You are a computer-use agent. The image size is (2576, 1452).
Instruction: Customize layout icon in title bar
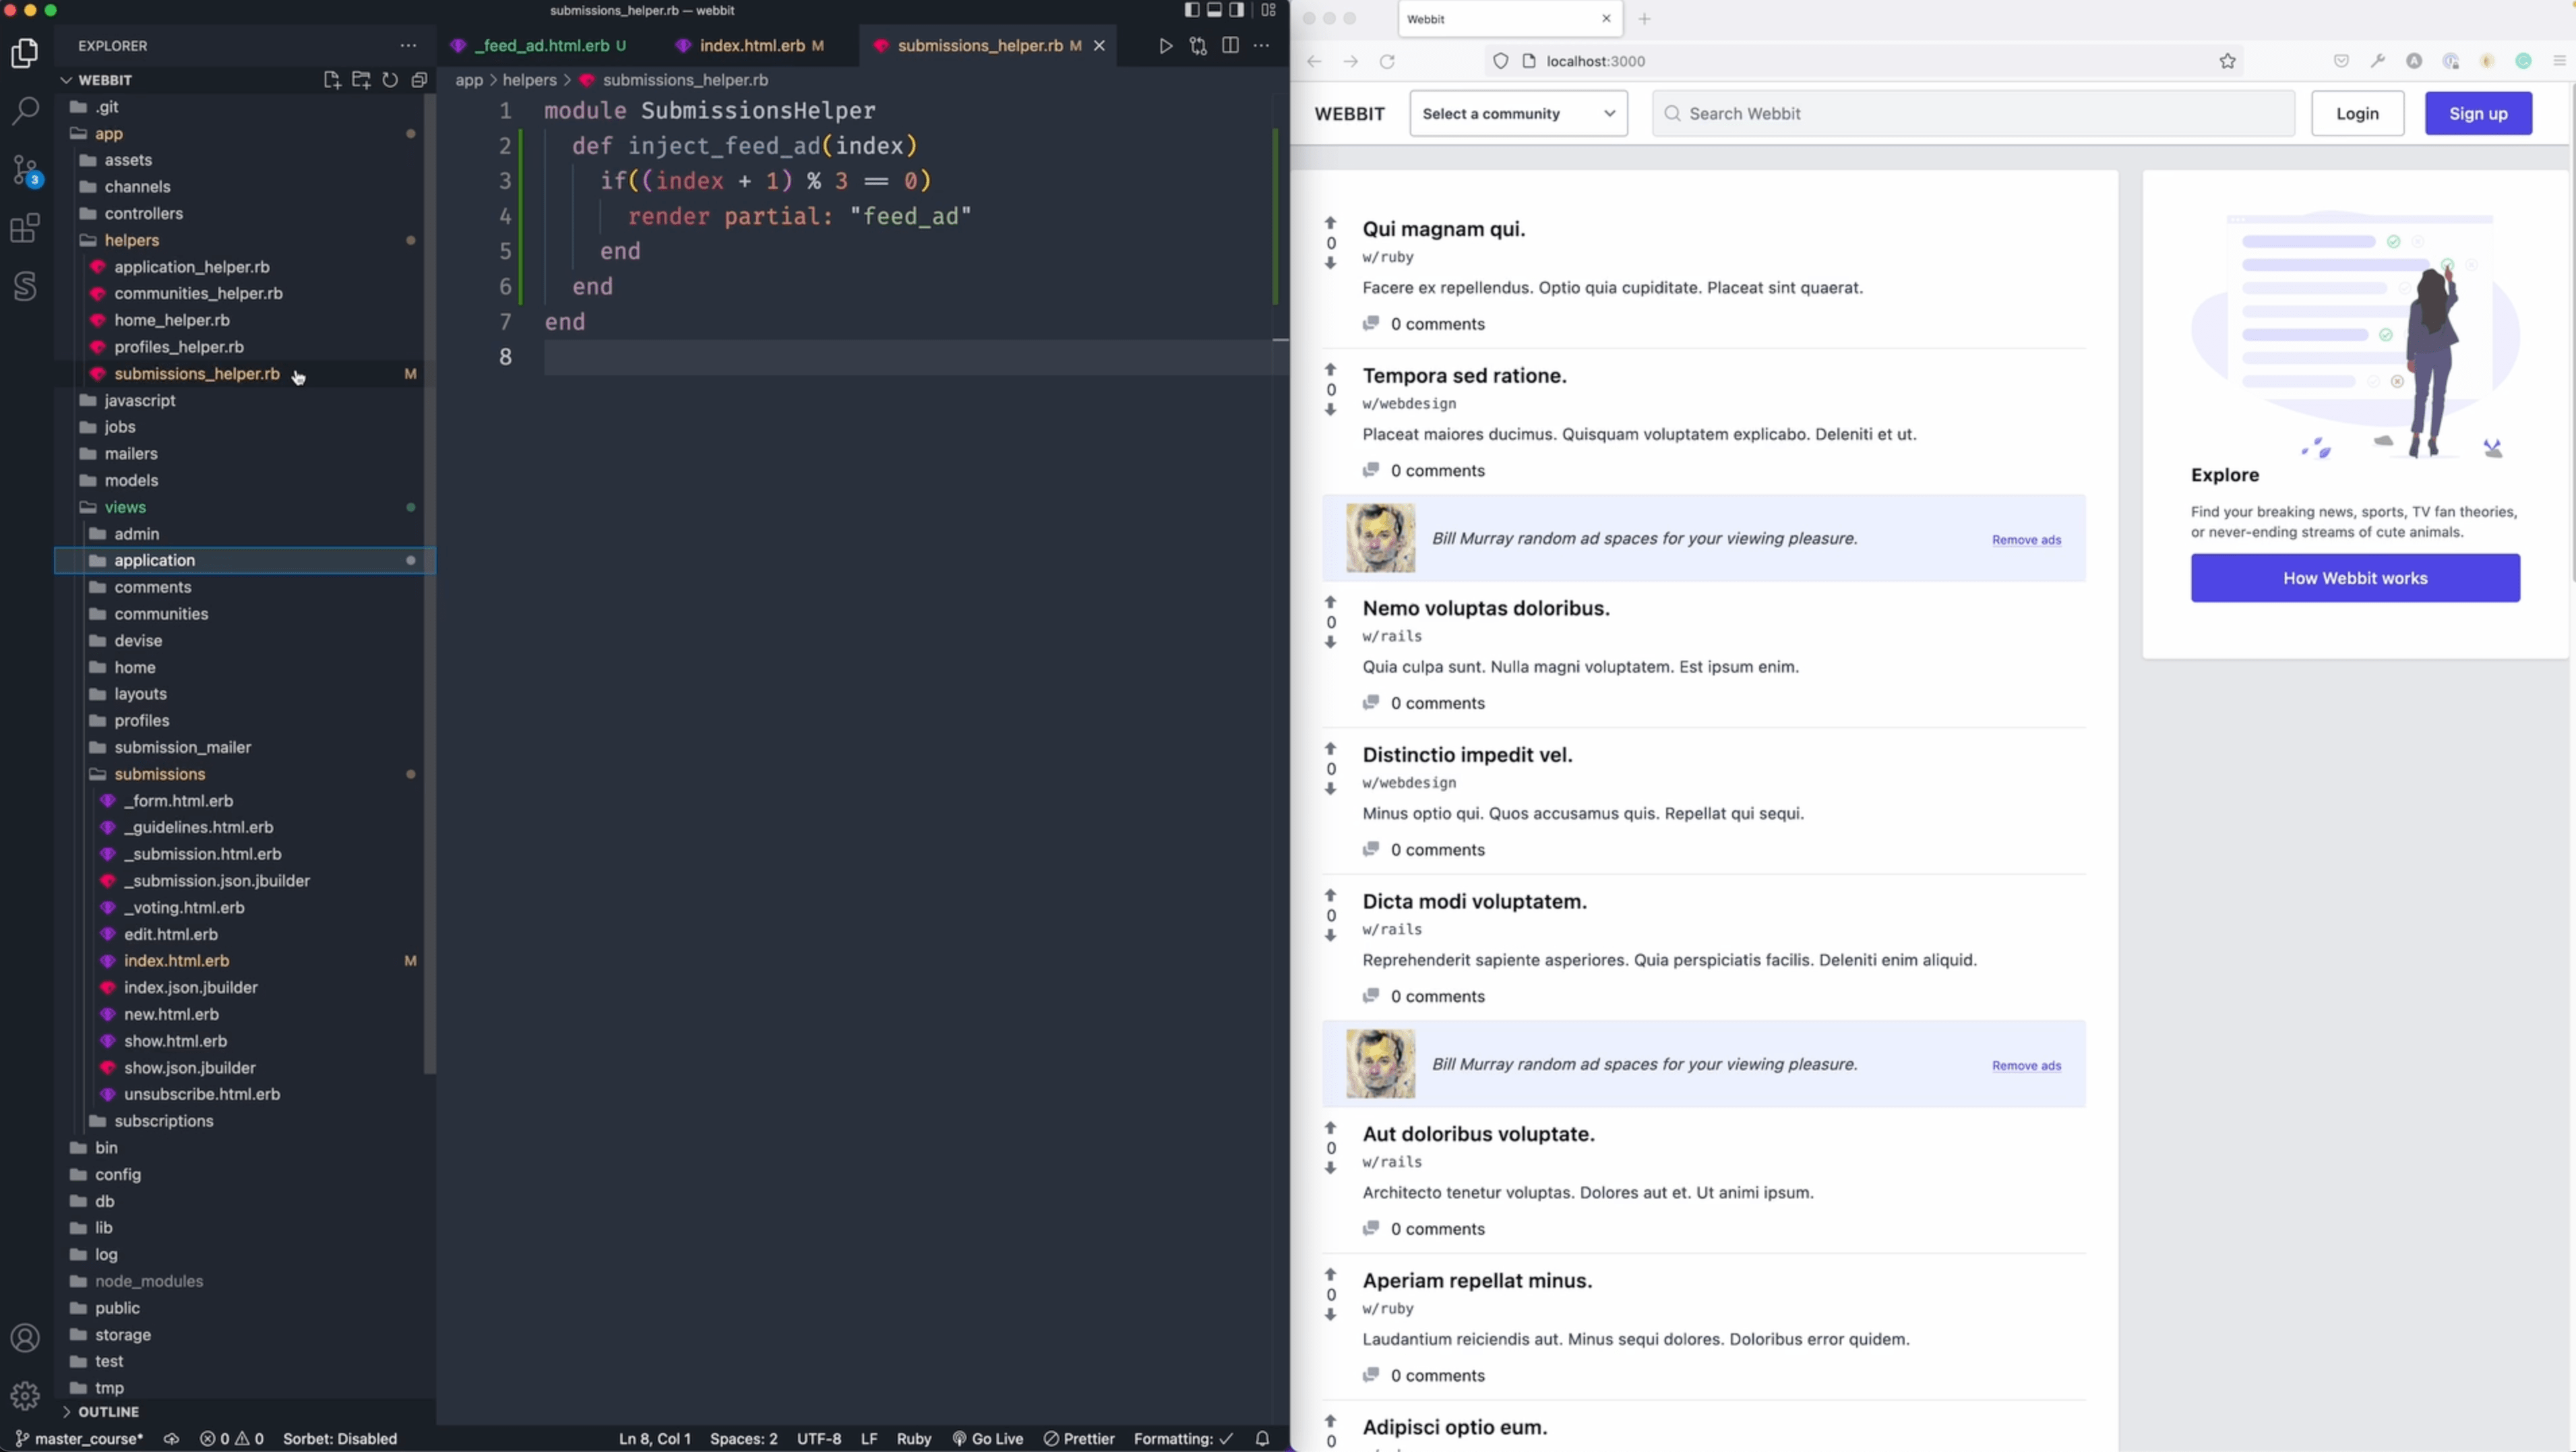(1268, 10)
